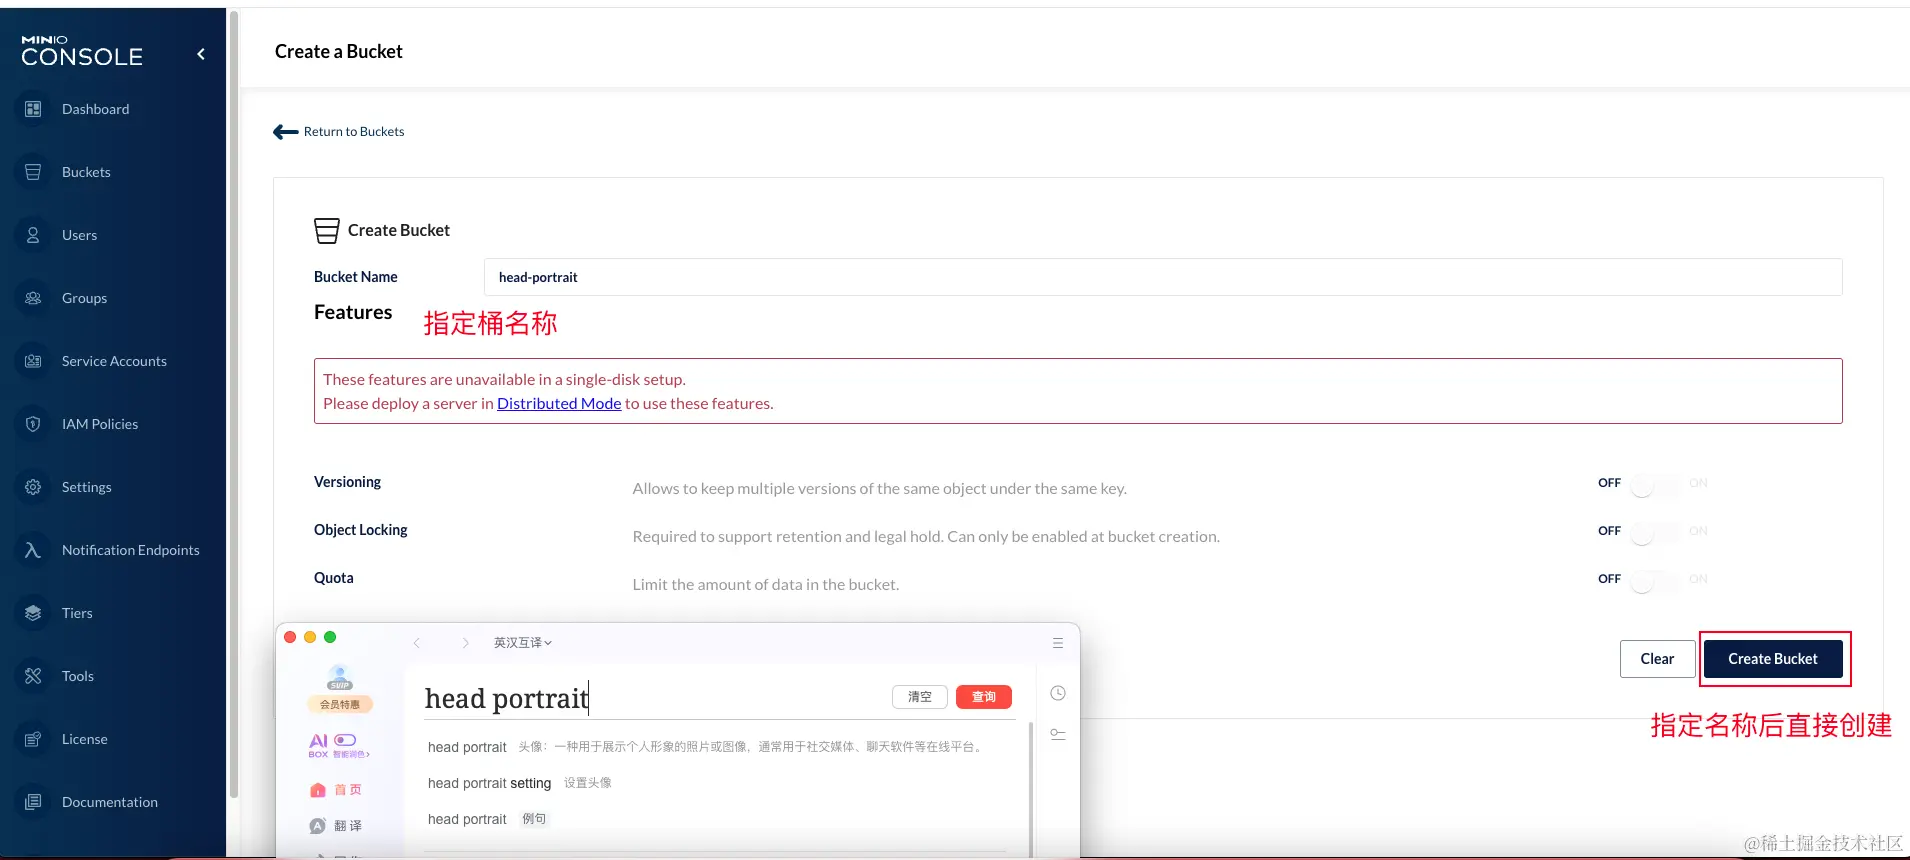The width and height of the screenshot is (1910, 860).
Task: Select 'head portrait 例句' suggestion
Action: tap(488, 819)
